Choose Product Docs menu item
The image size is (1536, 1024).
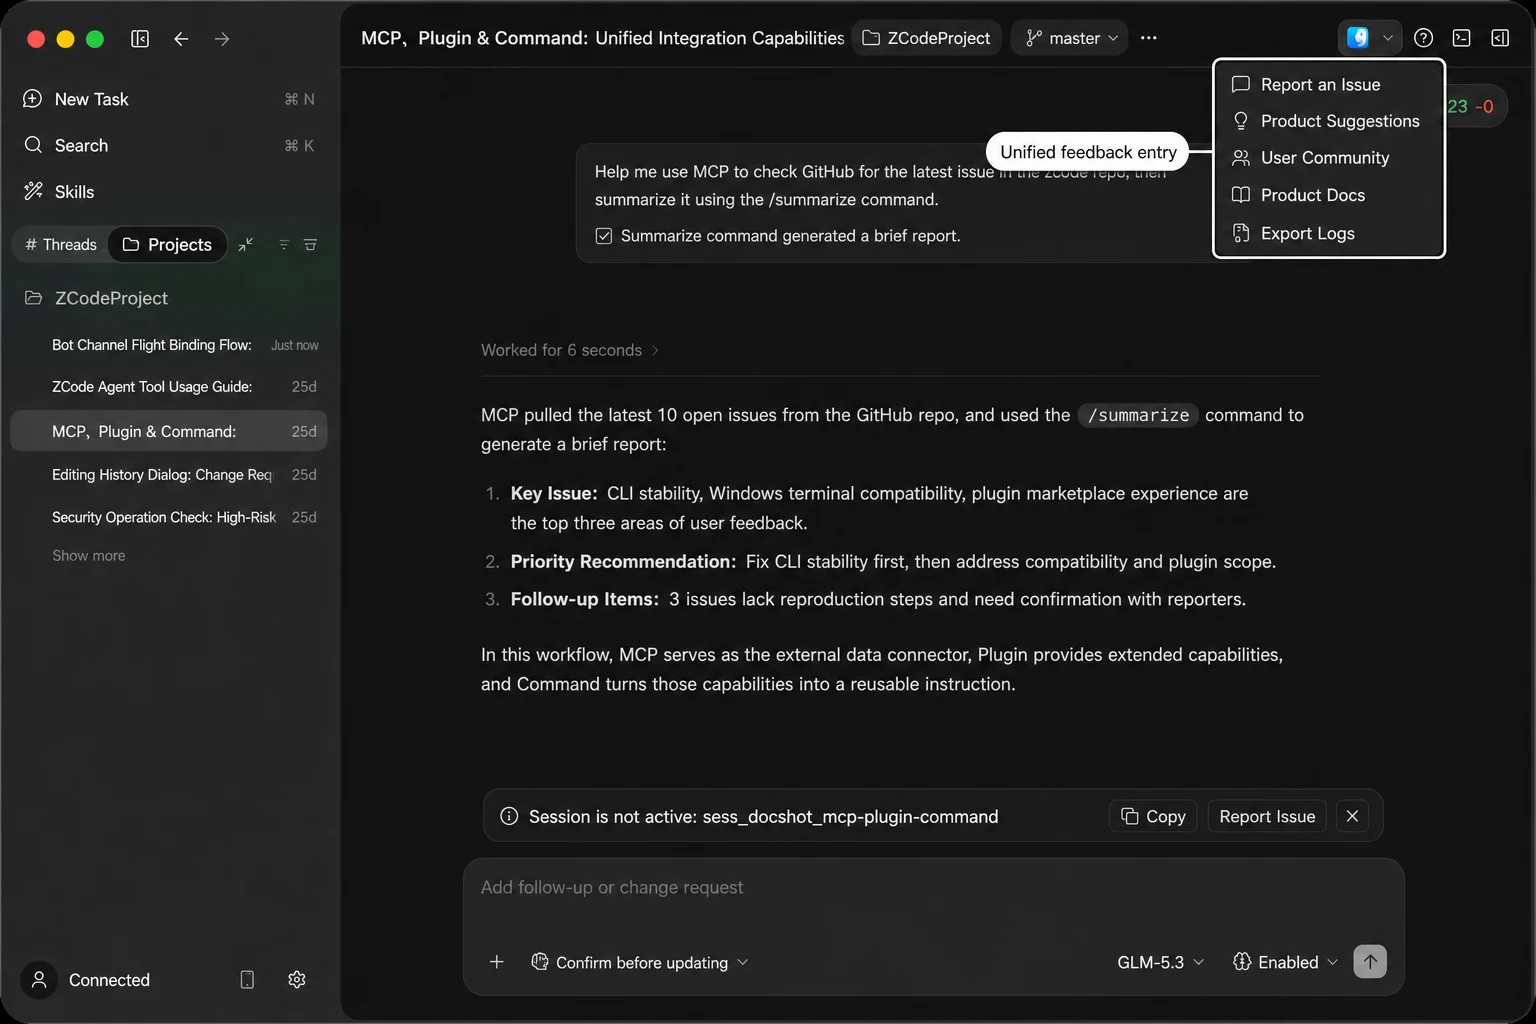1328,195
